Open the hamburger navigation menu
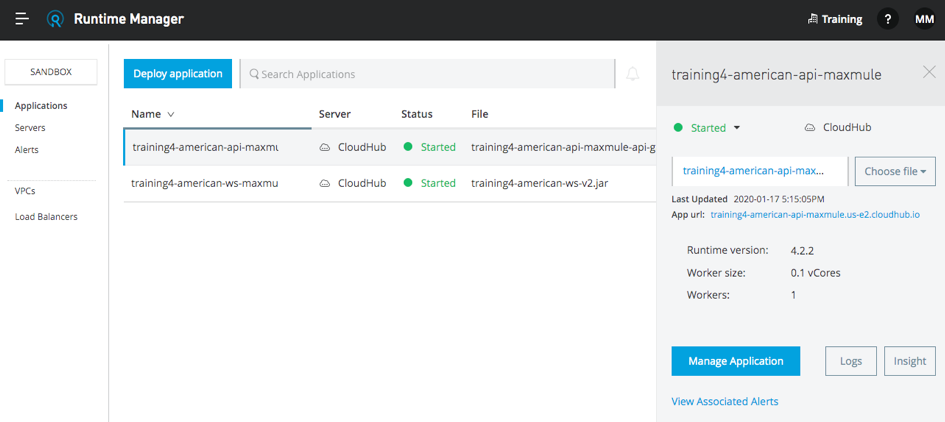This screenshot has width=945, height=422. point(22,19)
